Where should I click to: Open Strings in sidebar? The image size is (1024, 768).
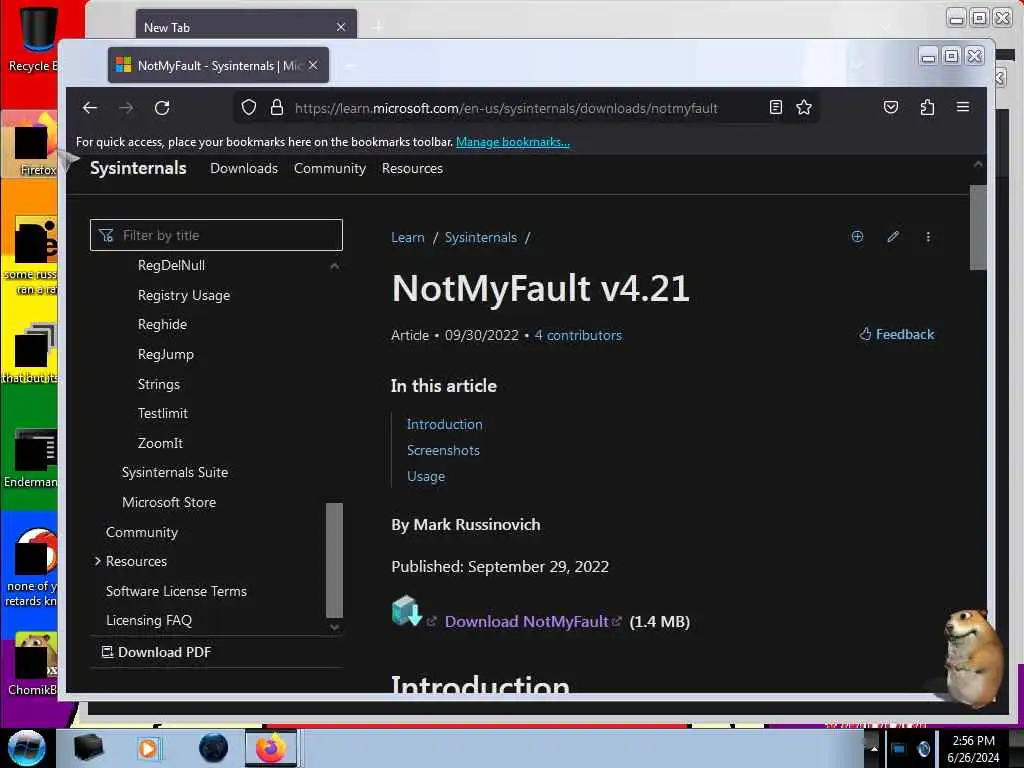(x=159, y=384)
